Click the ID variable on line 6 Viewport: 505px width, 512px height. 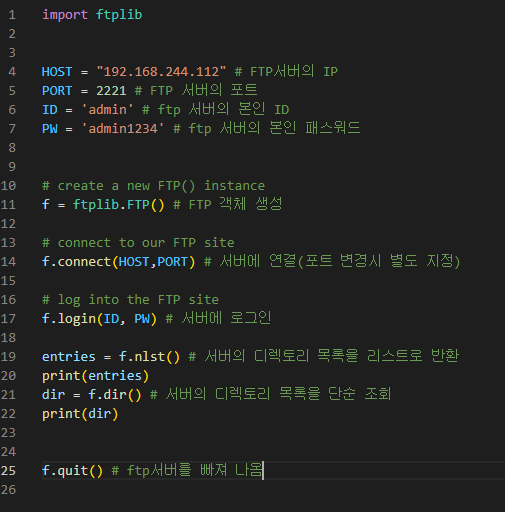(x=50, y=110)
